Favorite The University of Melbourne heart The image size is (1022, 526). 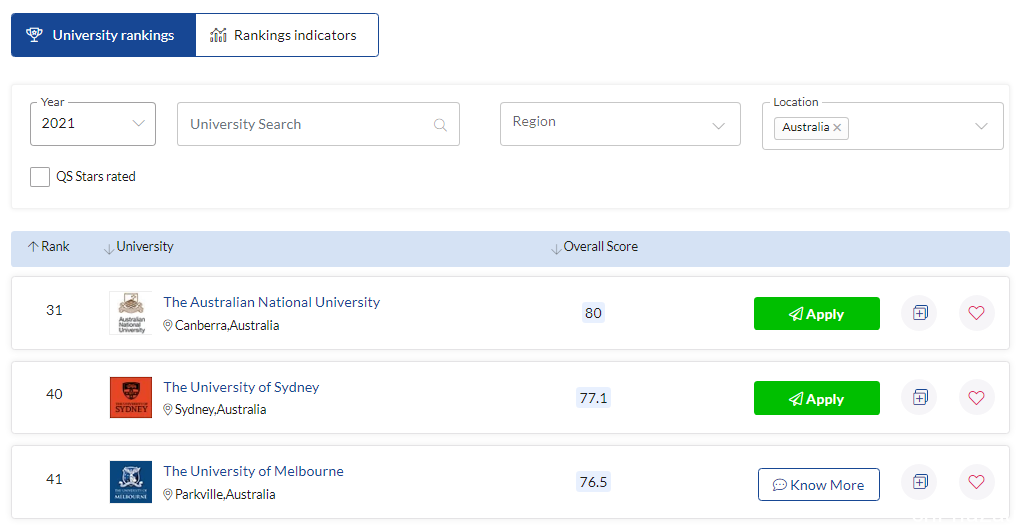coord(976,482)
